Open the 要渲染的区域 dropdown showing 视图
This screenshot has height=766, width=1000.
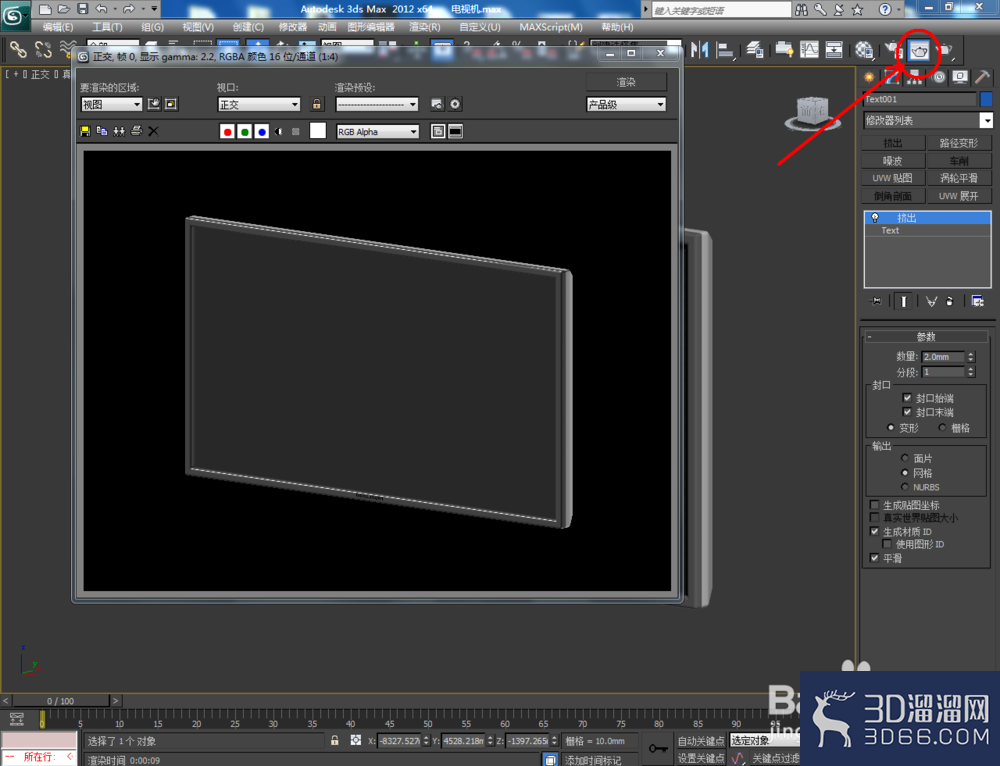111,104
